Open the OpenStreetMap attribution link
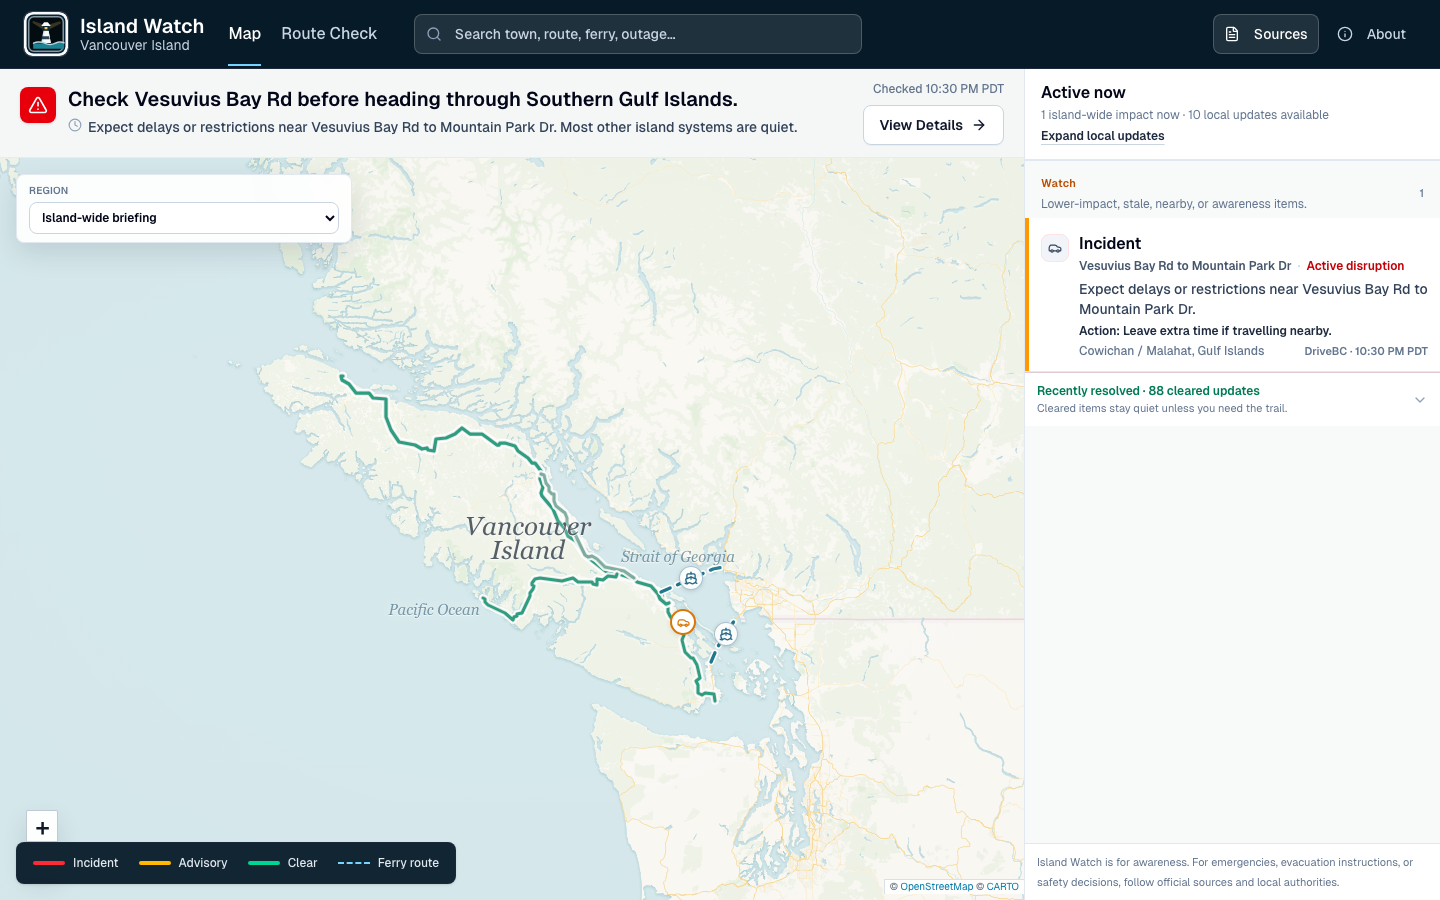Screen dimensions: 1440x900 tap(936, 887)
